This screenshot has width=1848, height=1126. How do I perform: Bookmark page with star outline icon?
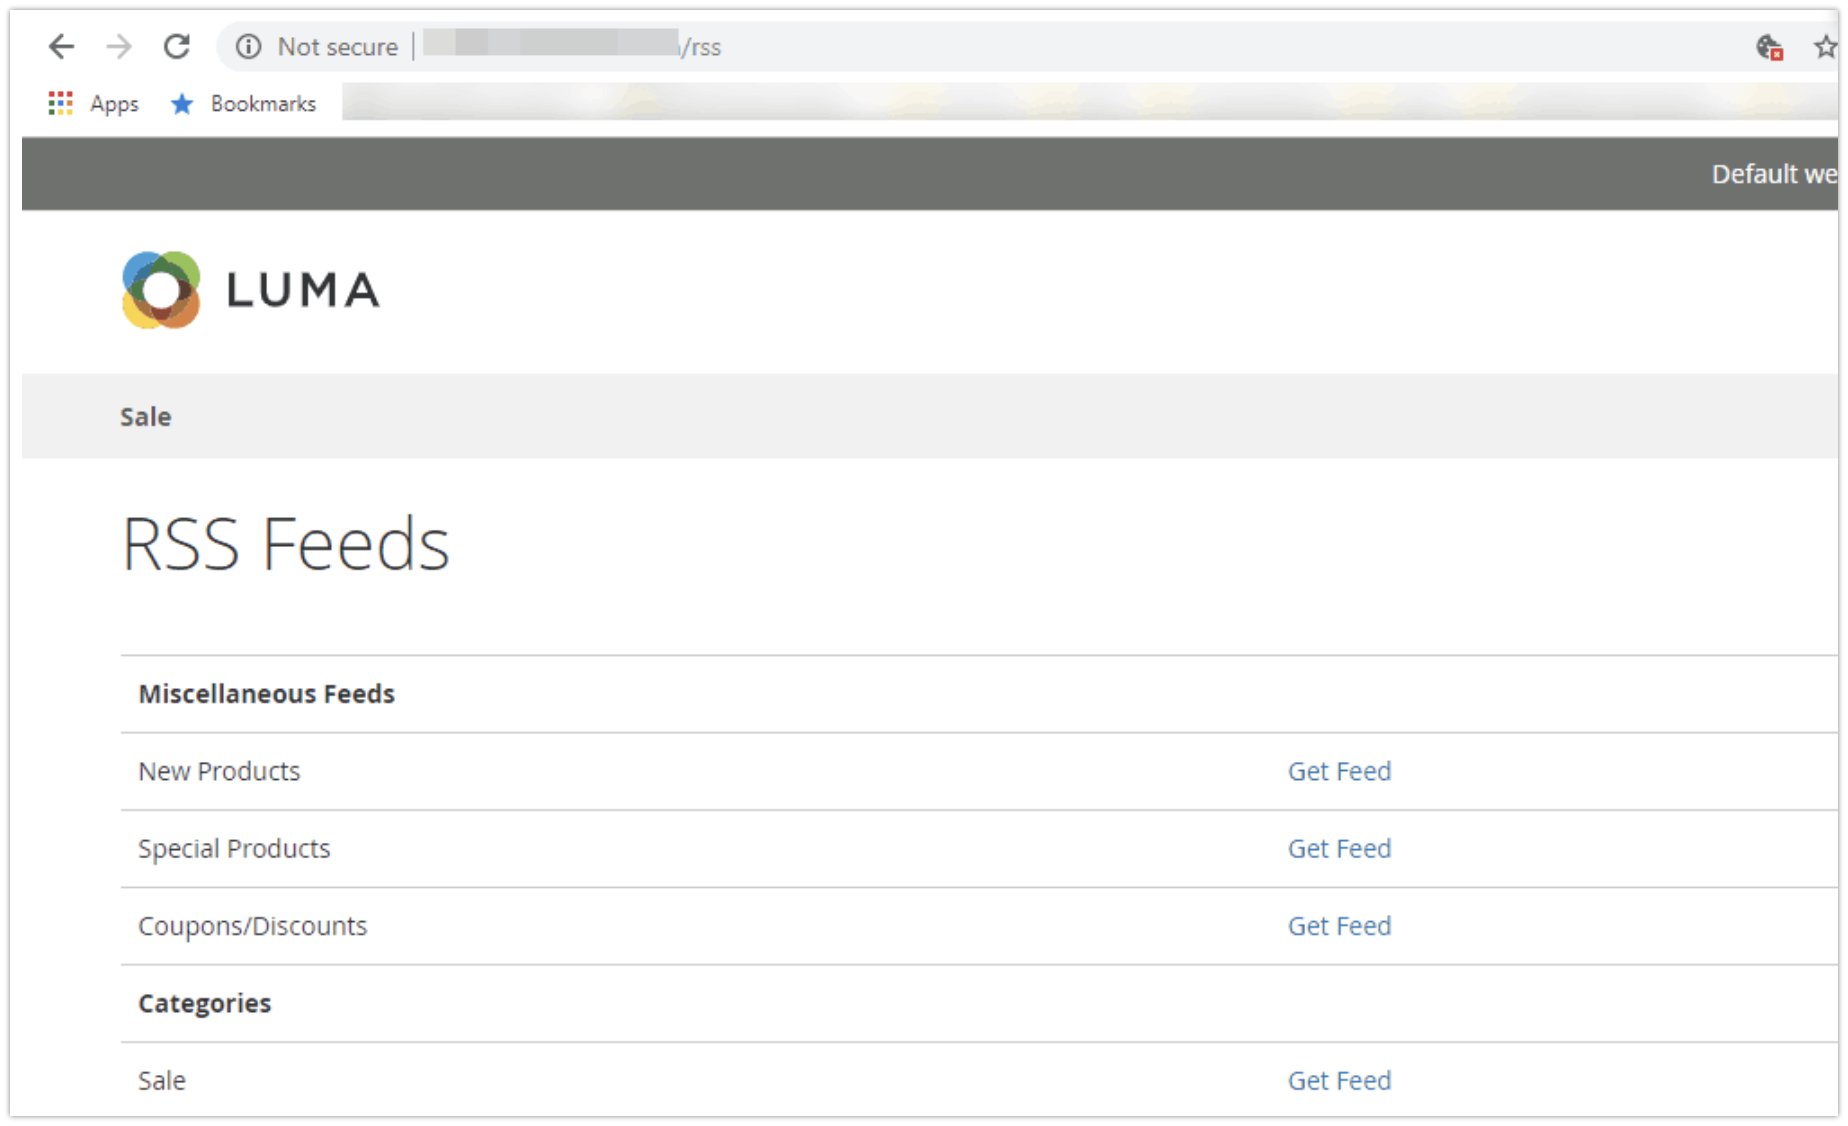(1825, 46)
